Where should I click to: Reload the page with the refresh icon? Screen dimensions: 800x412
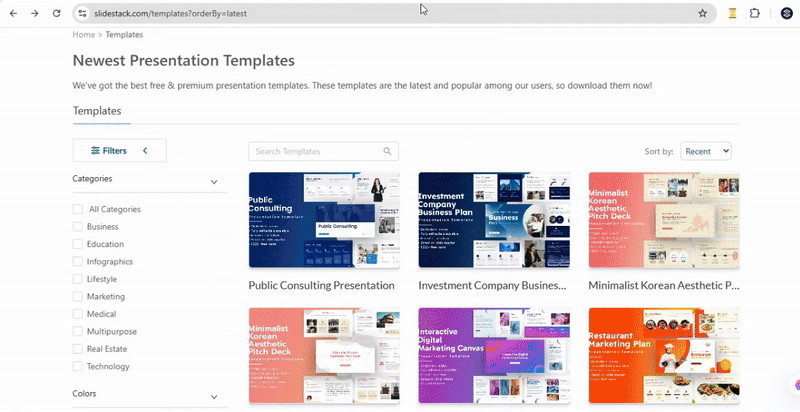(x=56, y=14)
